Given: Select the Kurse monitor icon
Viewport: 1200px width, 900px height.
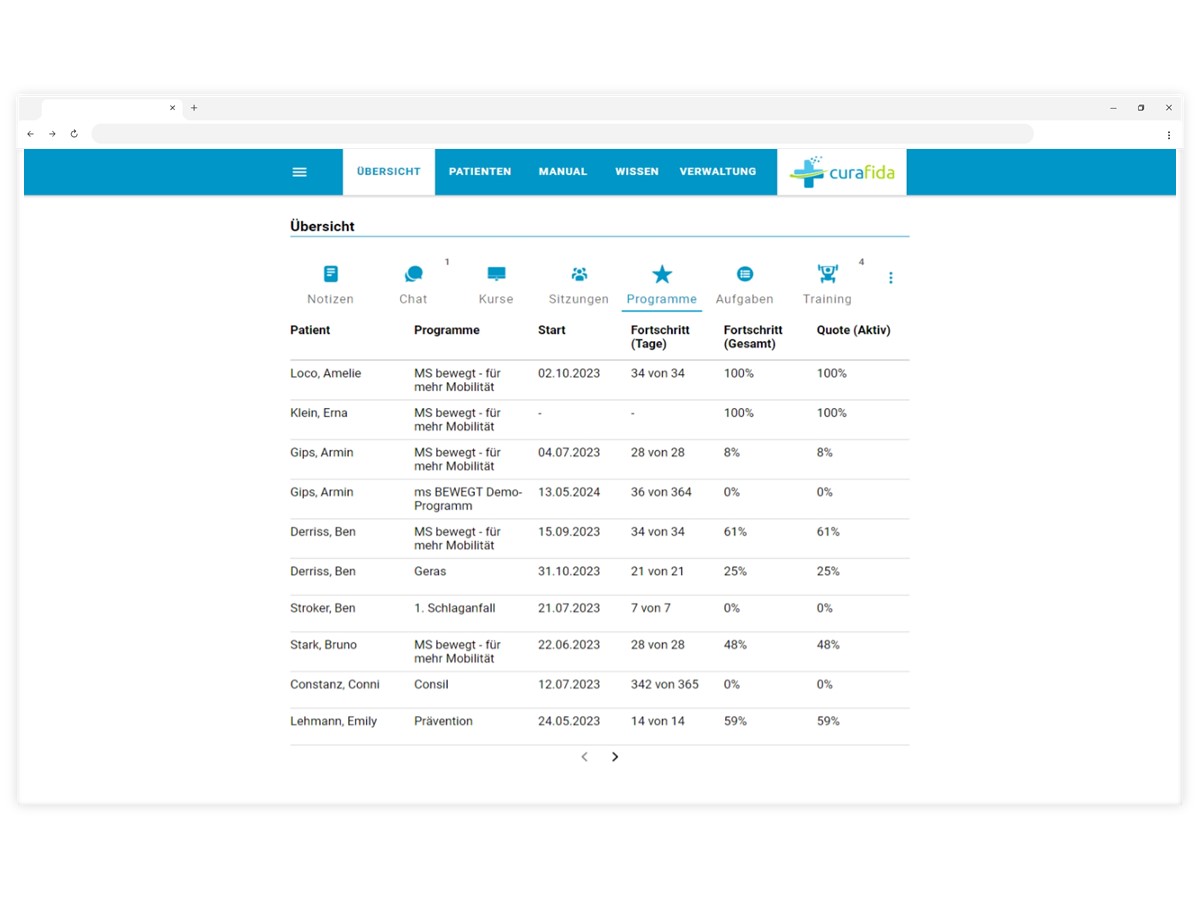Looking at the screenshot, I should (496, 274).
